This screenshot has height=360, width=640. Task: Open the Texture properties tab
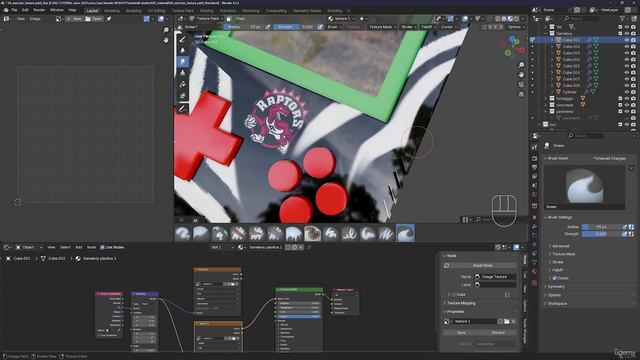click(x=535, y=282)
